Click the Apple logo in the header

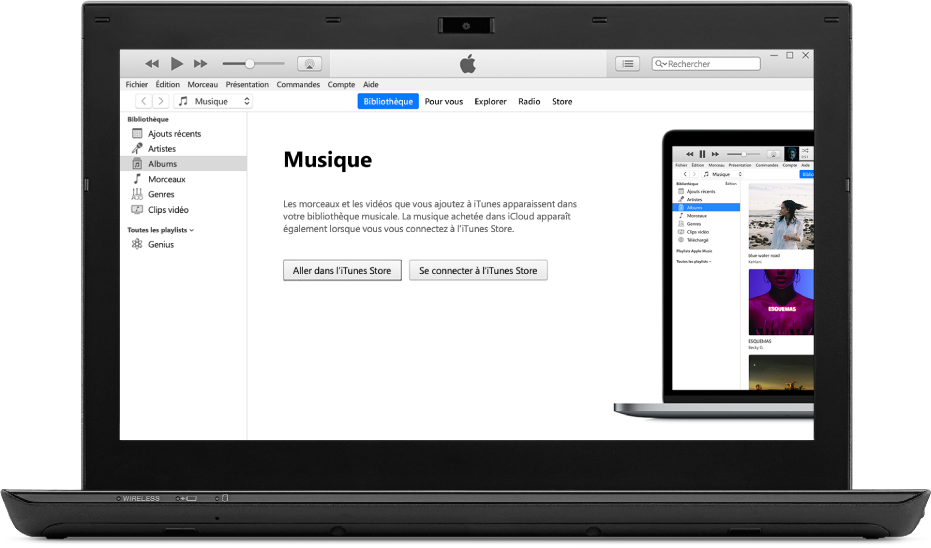(x=468, y=64)
